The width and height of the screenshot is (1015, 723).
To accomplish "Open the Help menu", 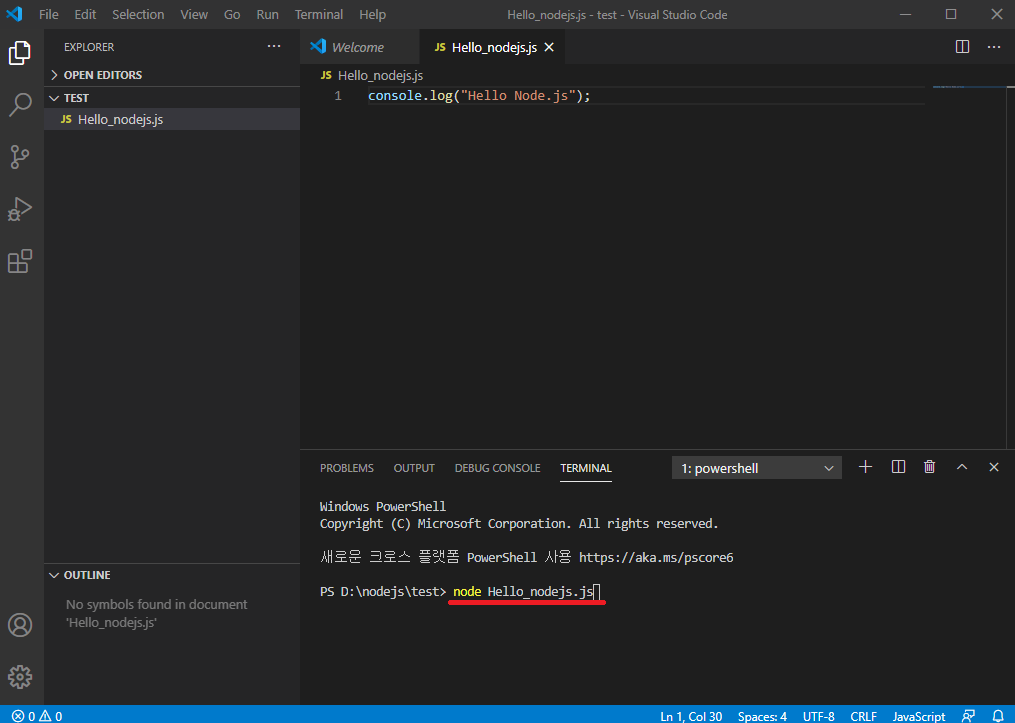I will (372, 14).
